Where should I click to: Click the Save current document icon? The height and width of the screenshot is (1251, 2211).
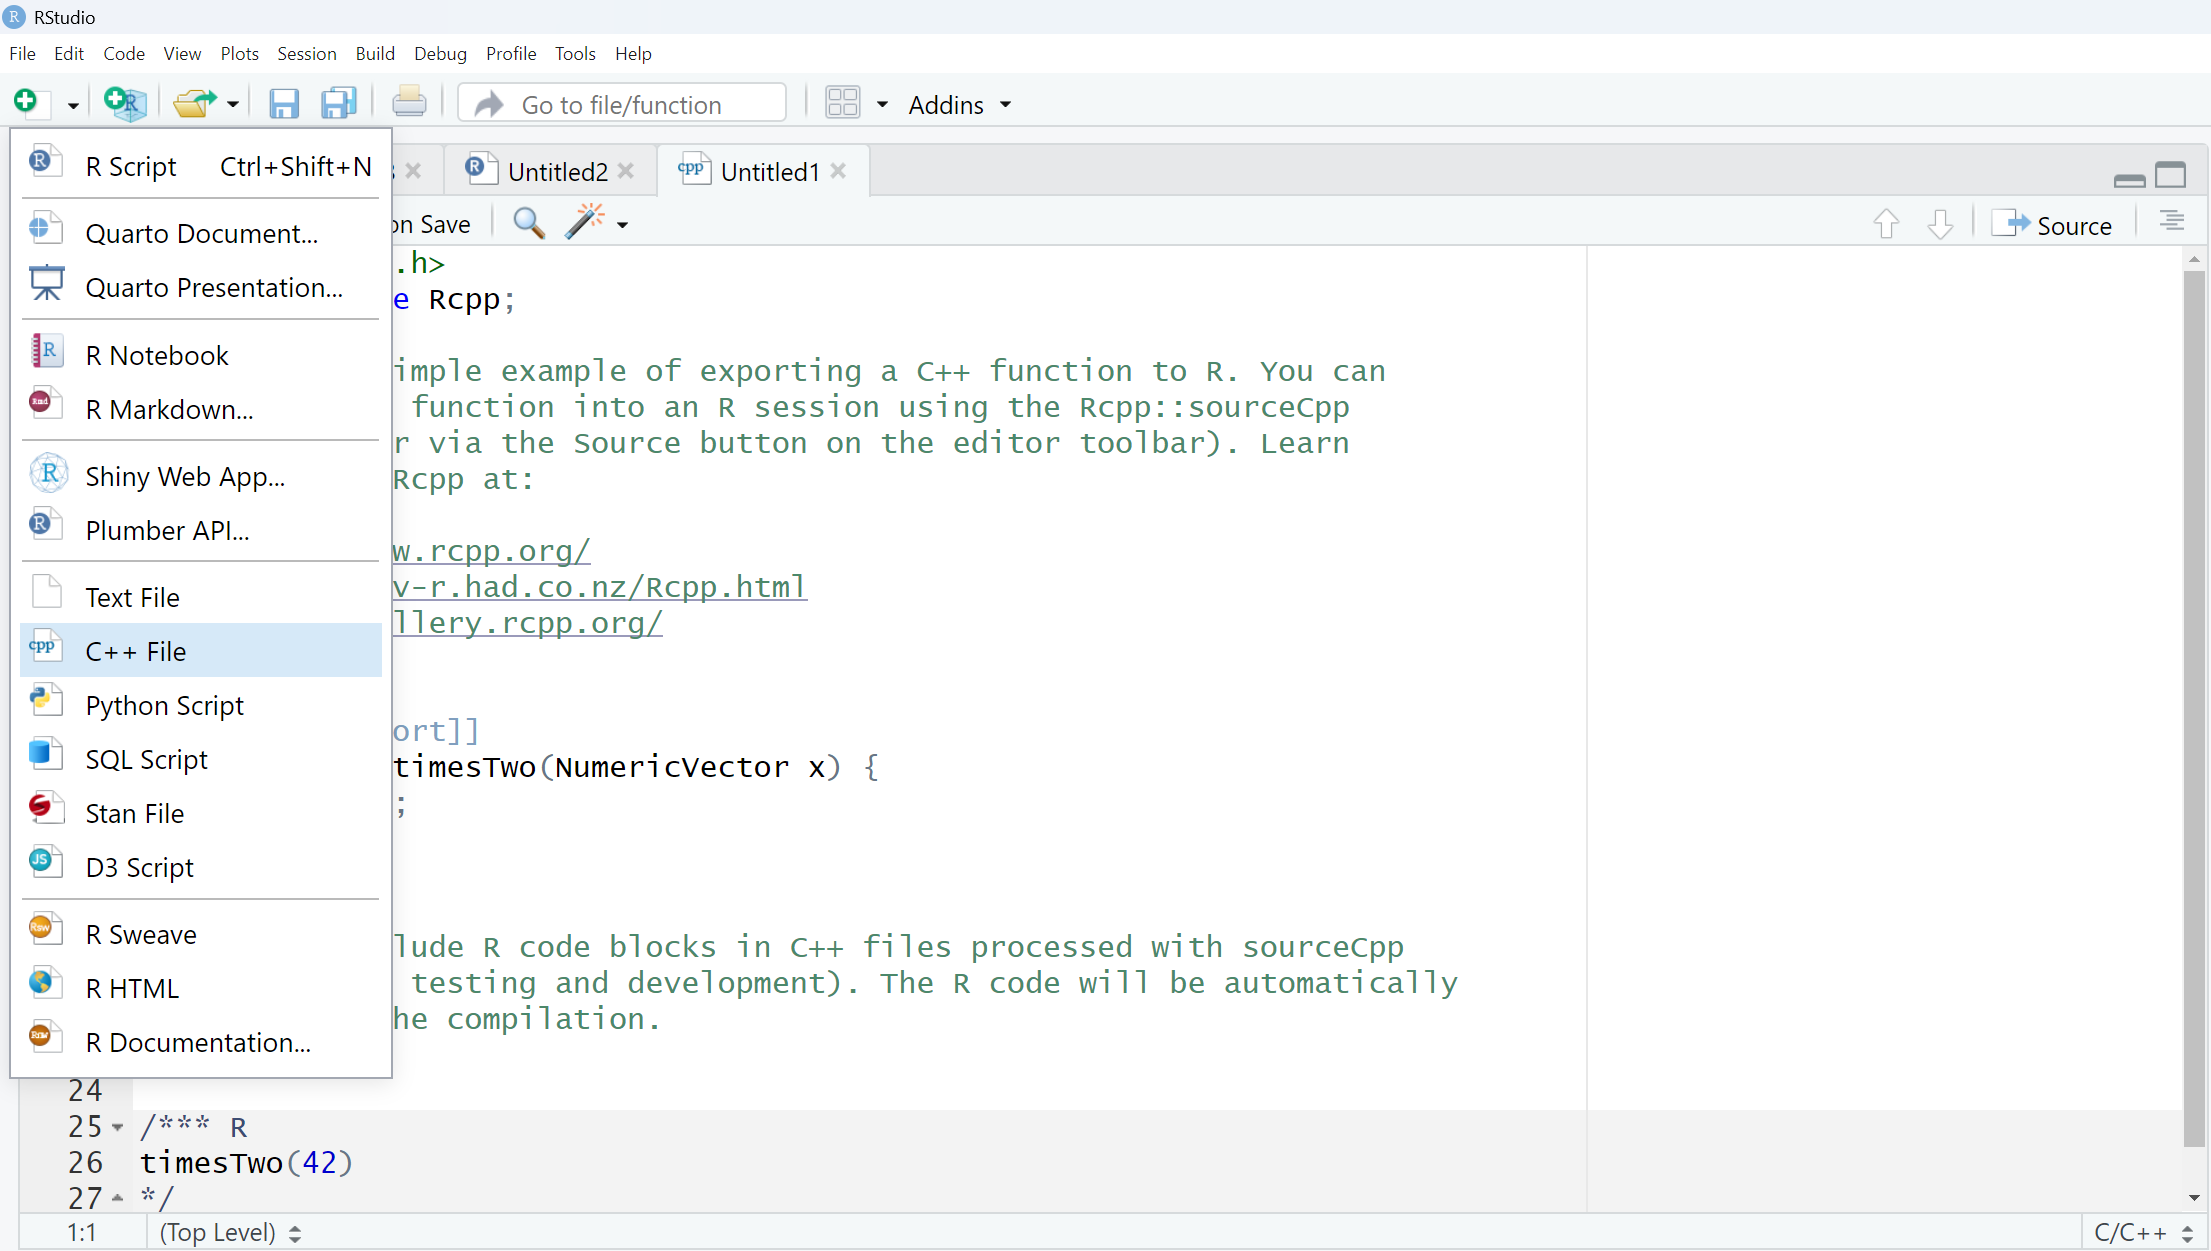[x=284, y=104]
